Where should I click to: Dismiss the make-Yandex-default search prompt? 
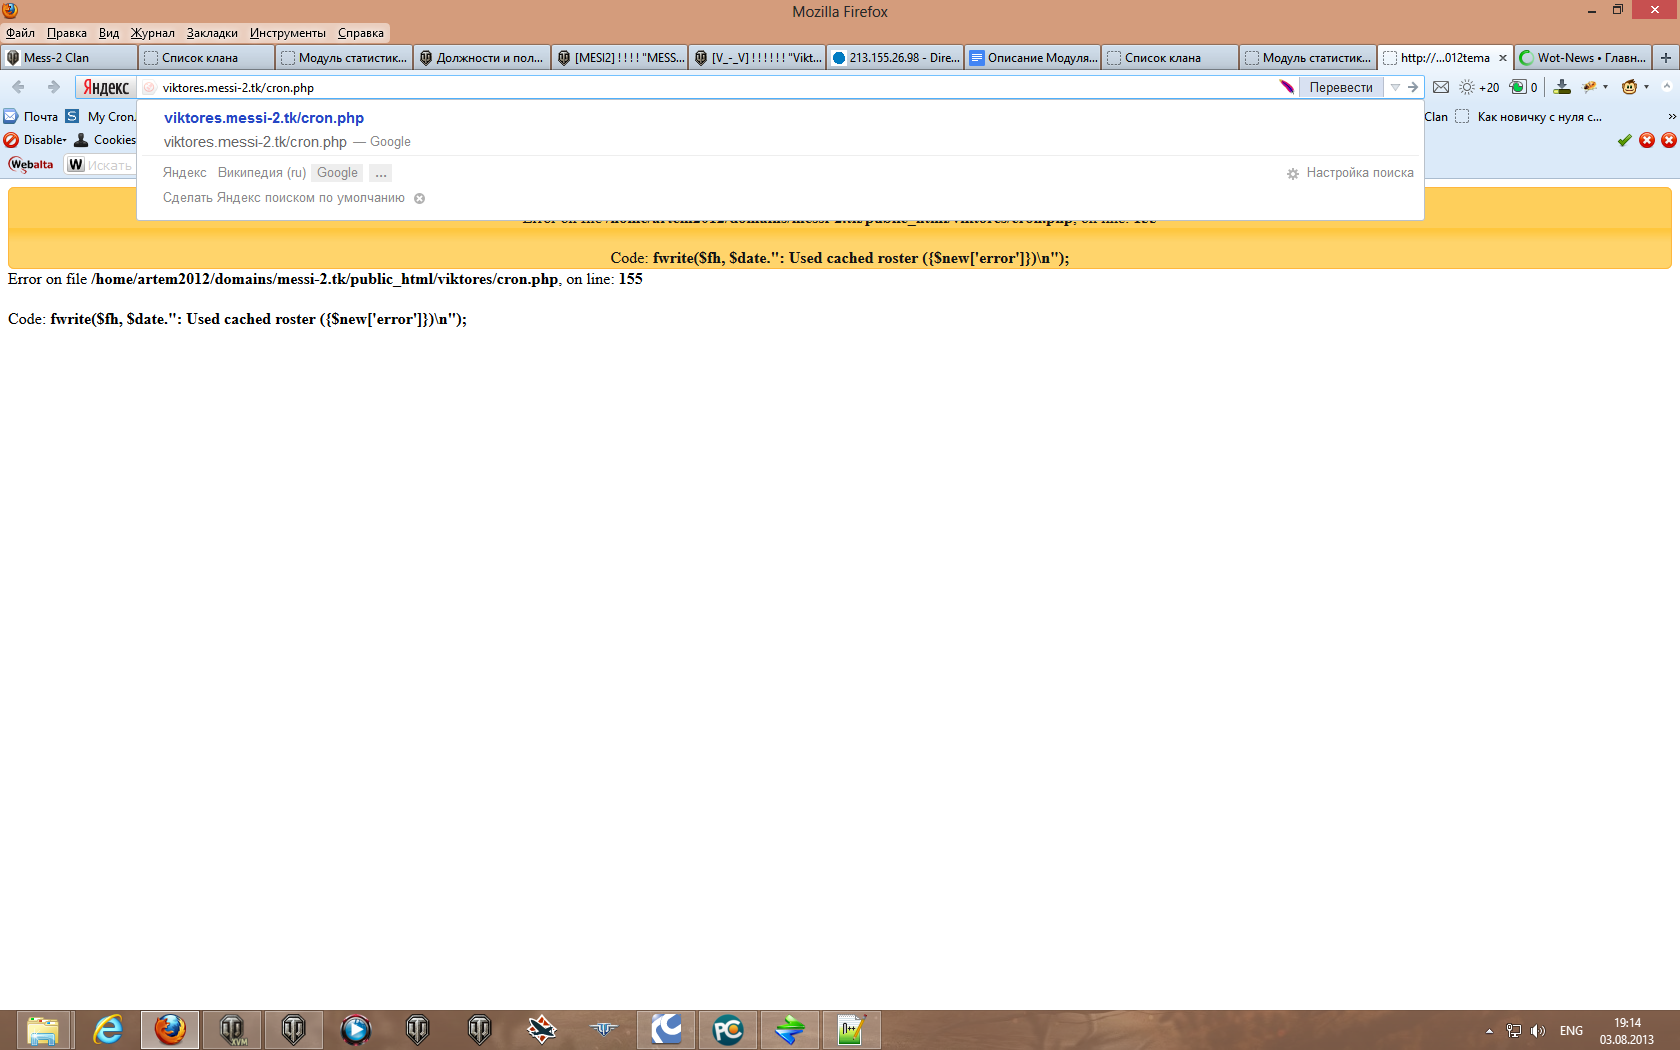420,198
